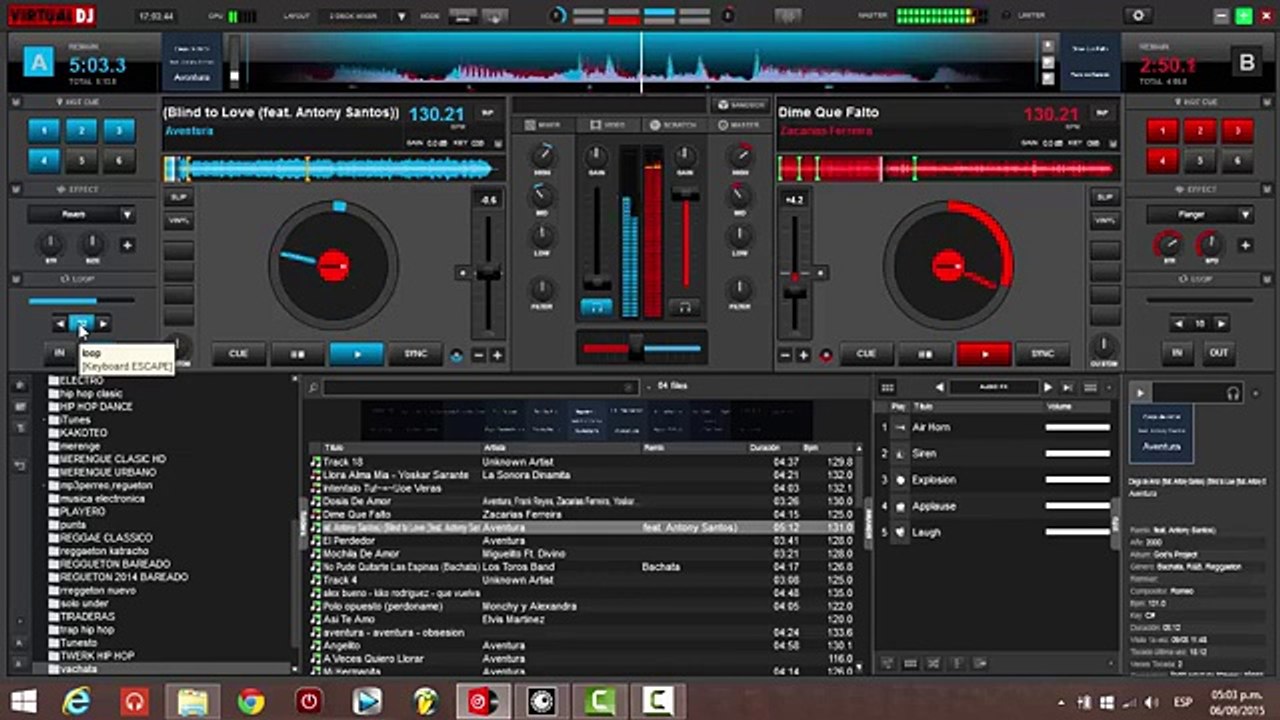Set loop OUT point on deck B
The image size is (1280, 720).
pos(1218,353)
